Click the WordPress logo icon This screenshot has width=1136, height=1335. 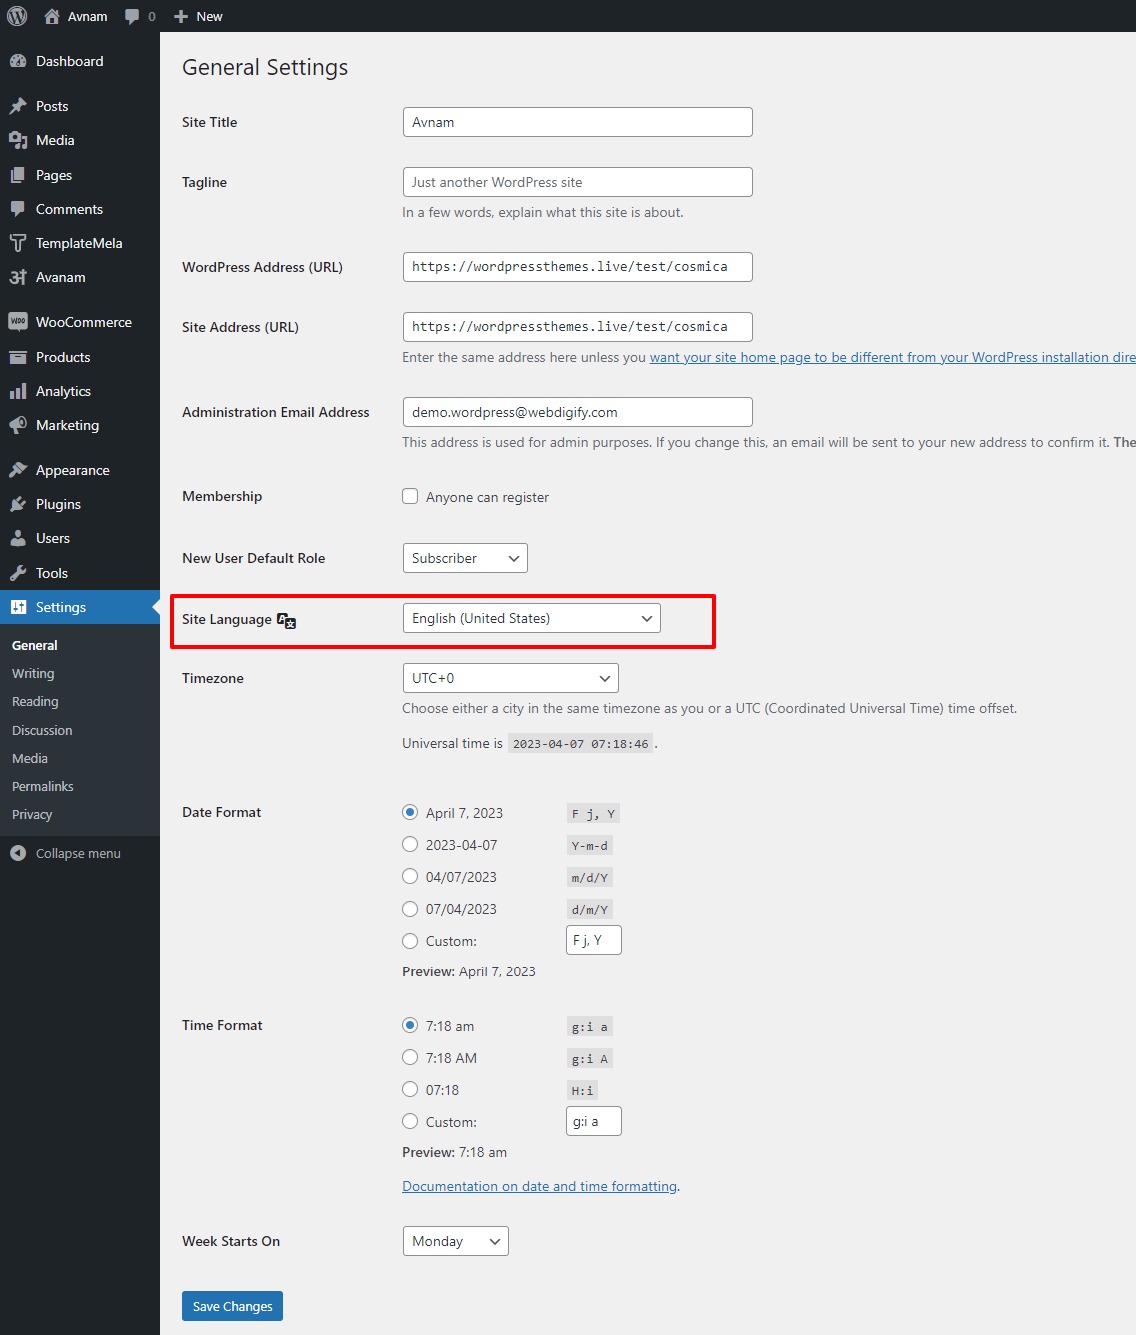17,16
